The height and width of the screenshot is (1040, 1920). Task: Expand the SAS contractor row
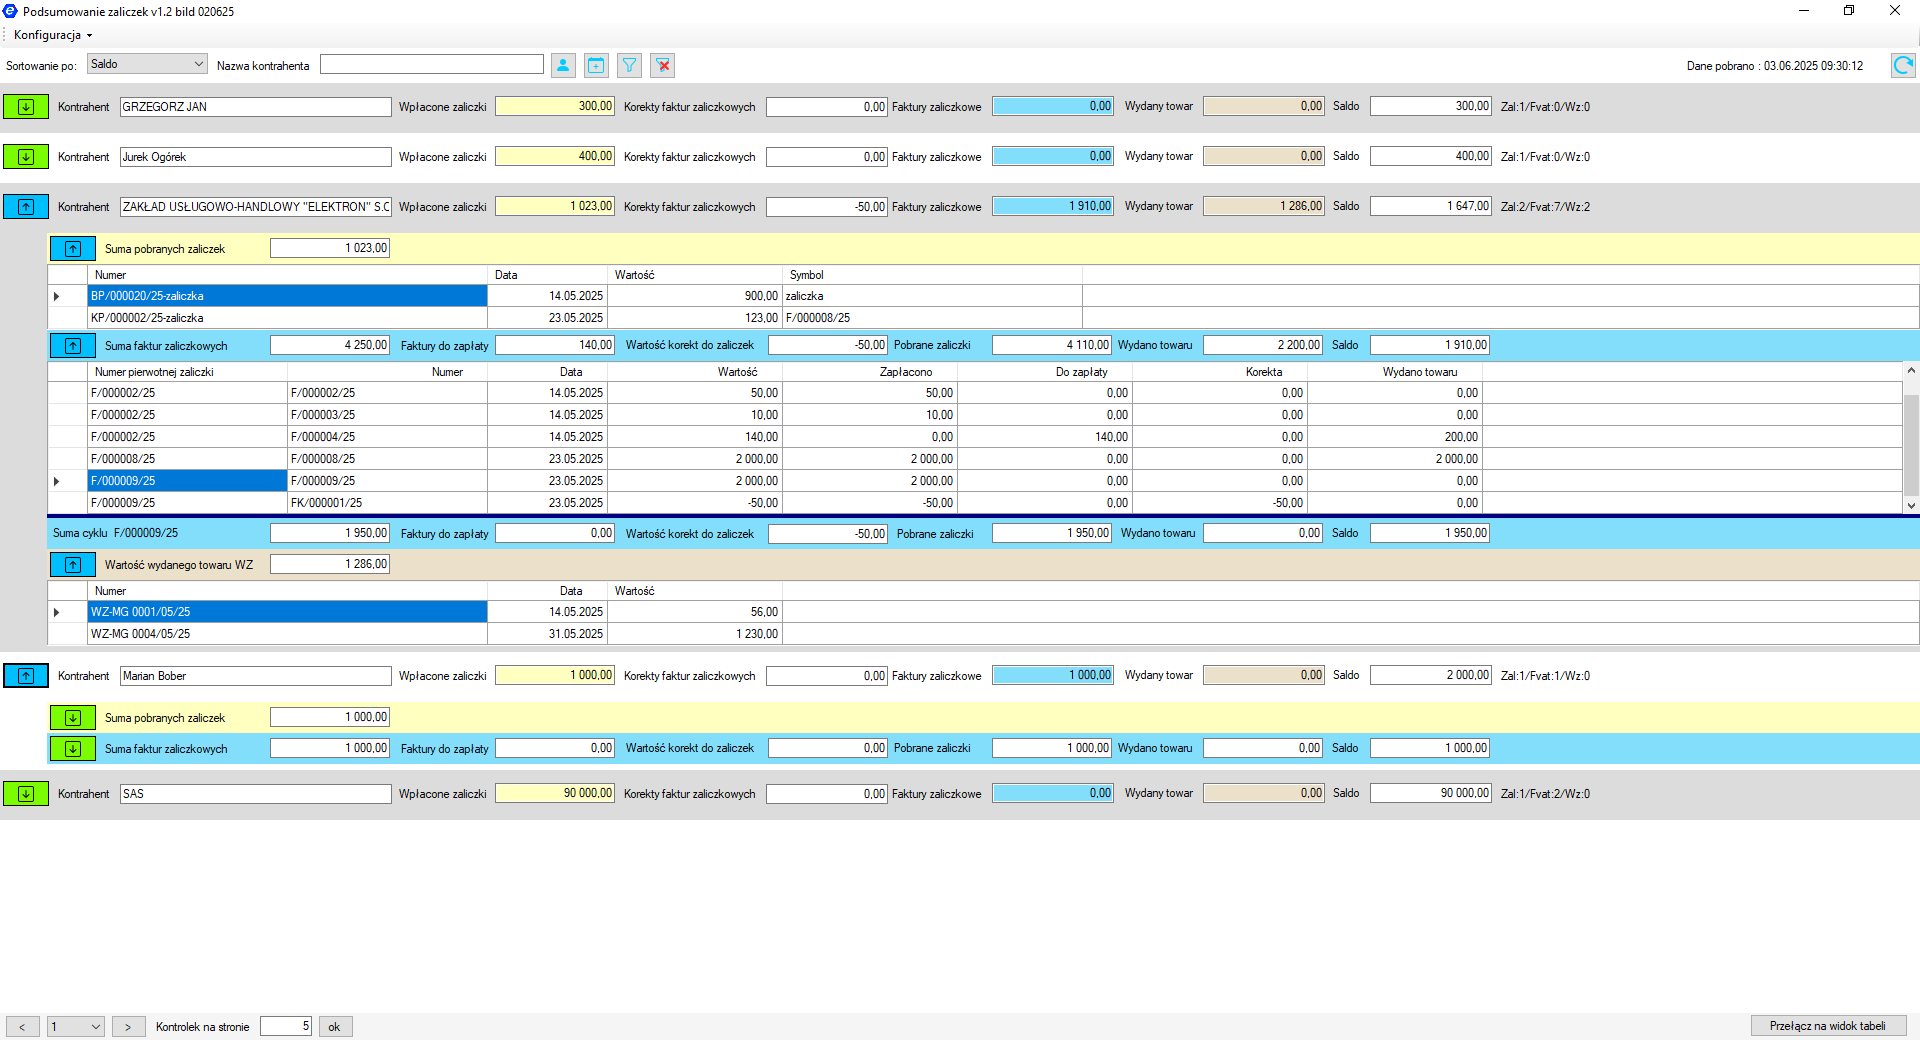tap(26, 794)
